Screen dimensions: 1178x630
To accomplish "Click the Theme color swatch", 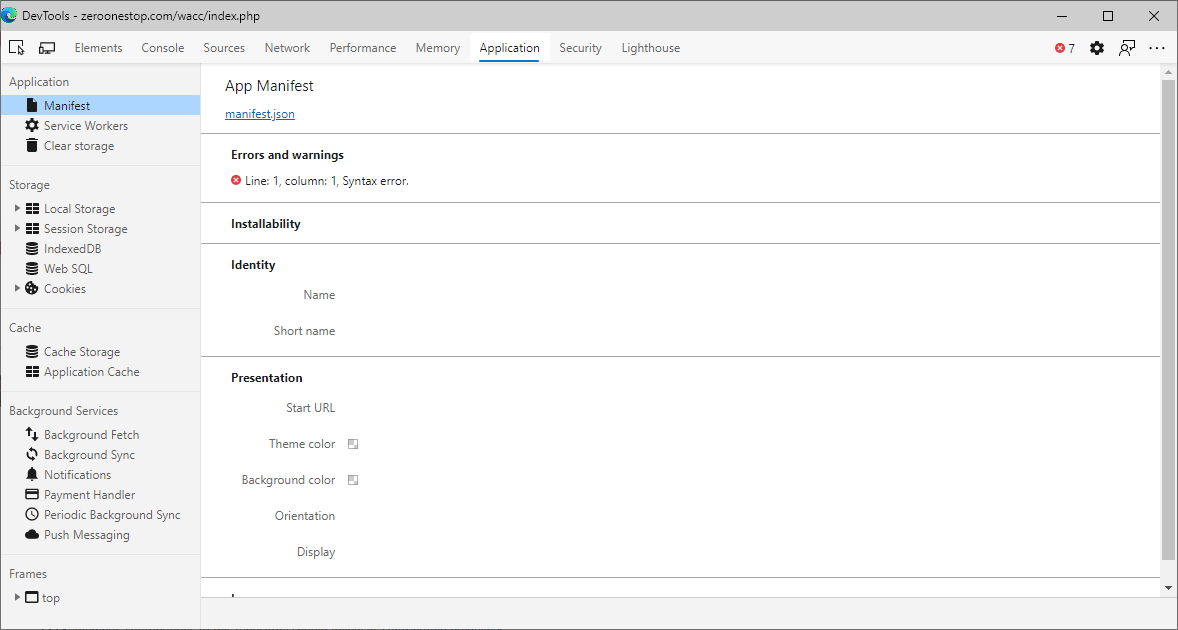I will point(352,443).
